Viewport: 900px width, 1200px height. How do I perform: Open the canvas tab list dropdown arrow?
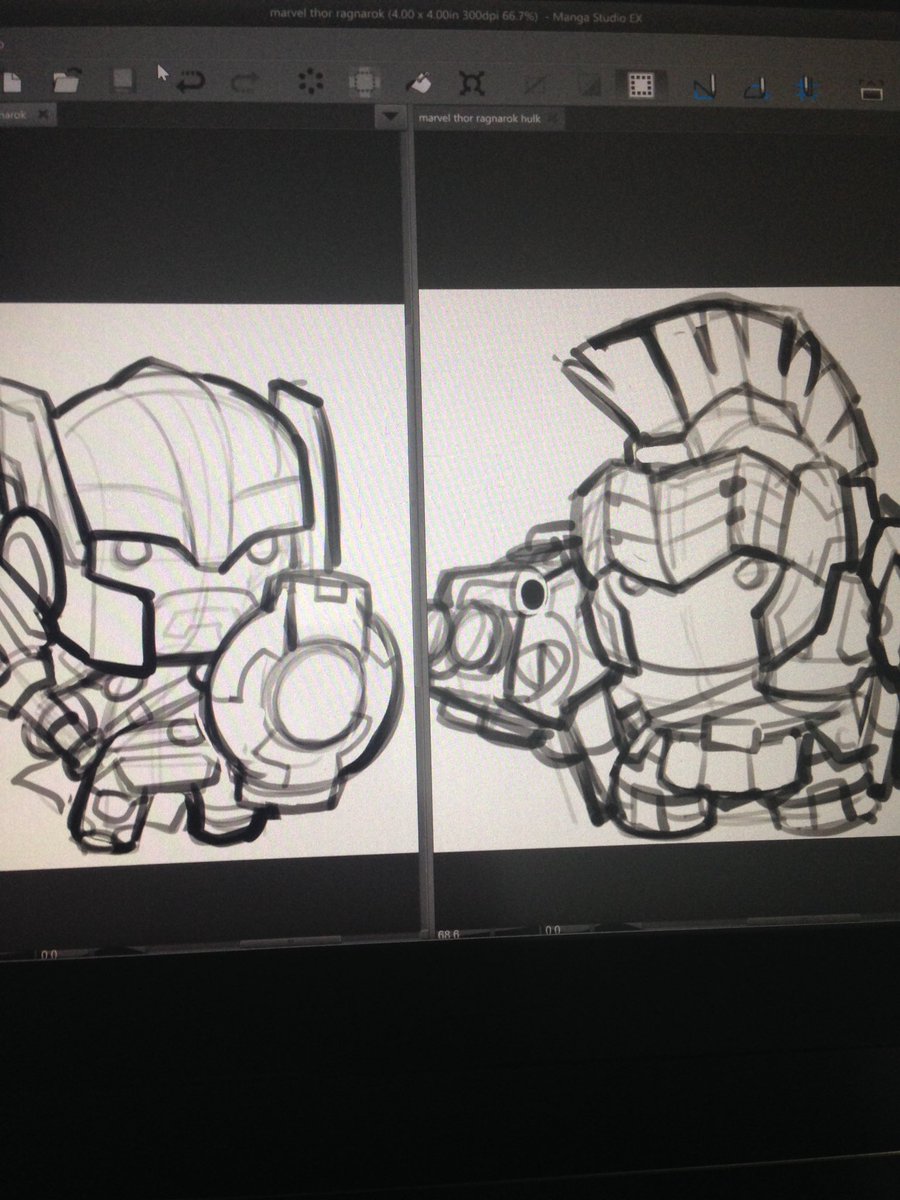tap(390, 118)
